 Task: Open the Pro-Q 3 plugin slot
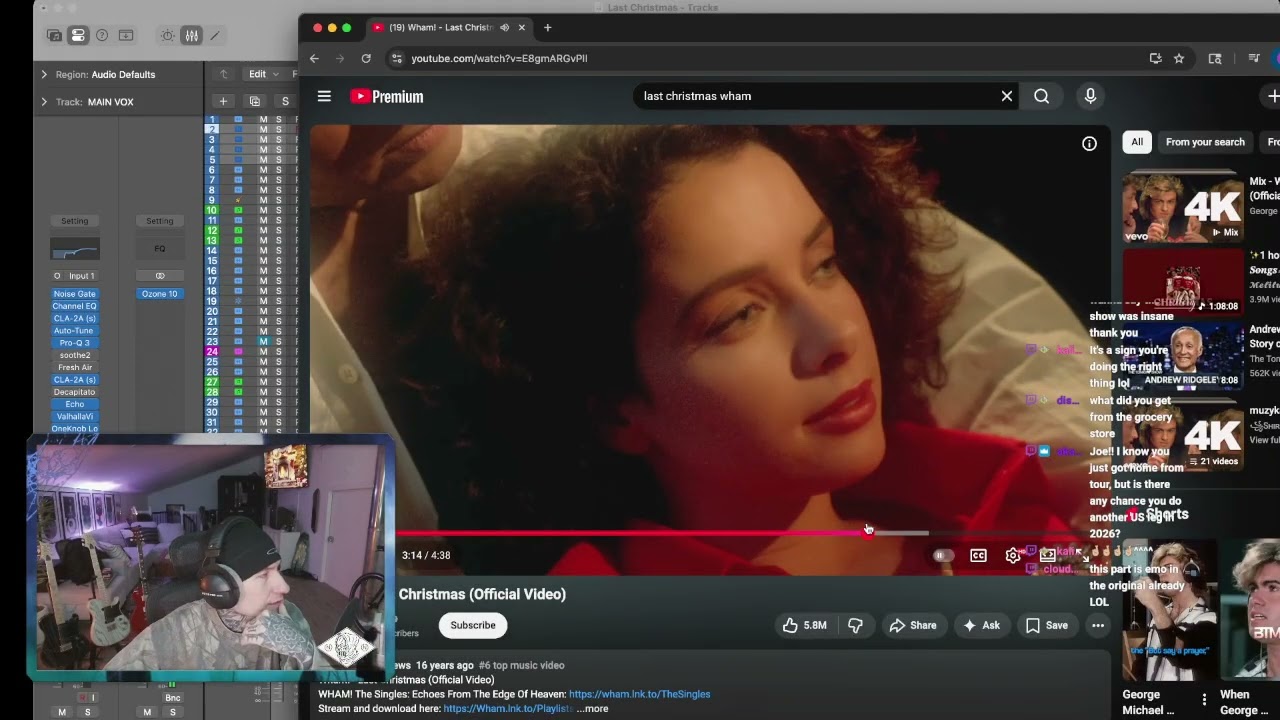tap(75, 343)
